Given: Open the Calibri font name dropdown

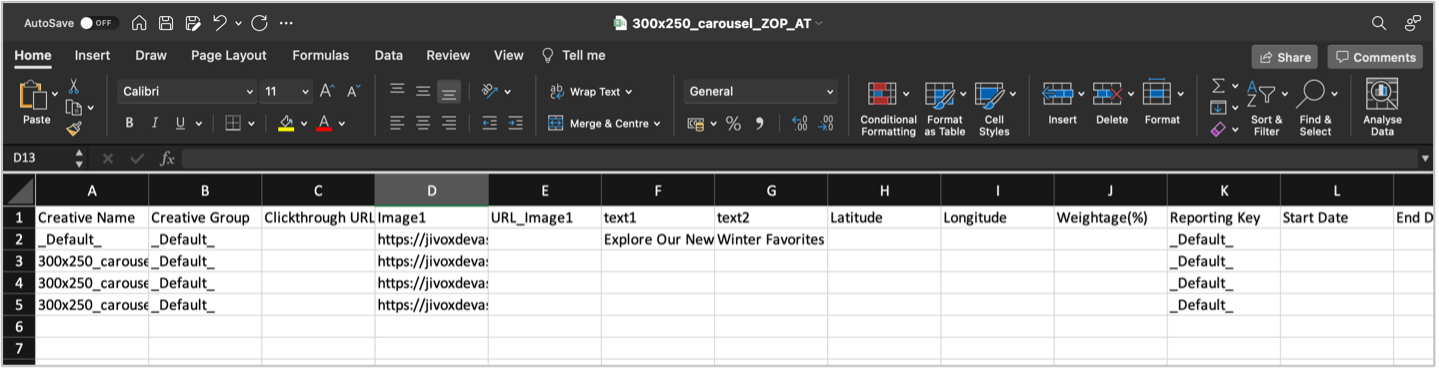Looking at the screenshot, I should (187, 92).
